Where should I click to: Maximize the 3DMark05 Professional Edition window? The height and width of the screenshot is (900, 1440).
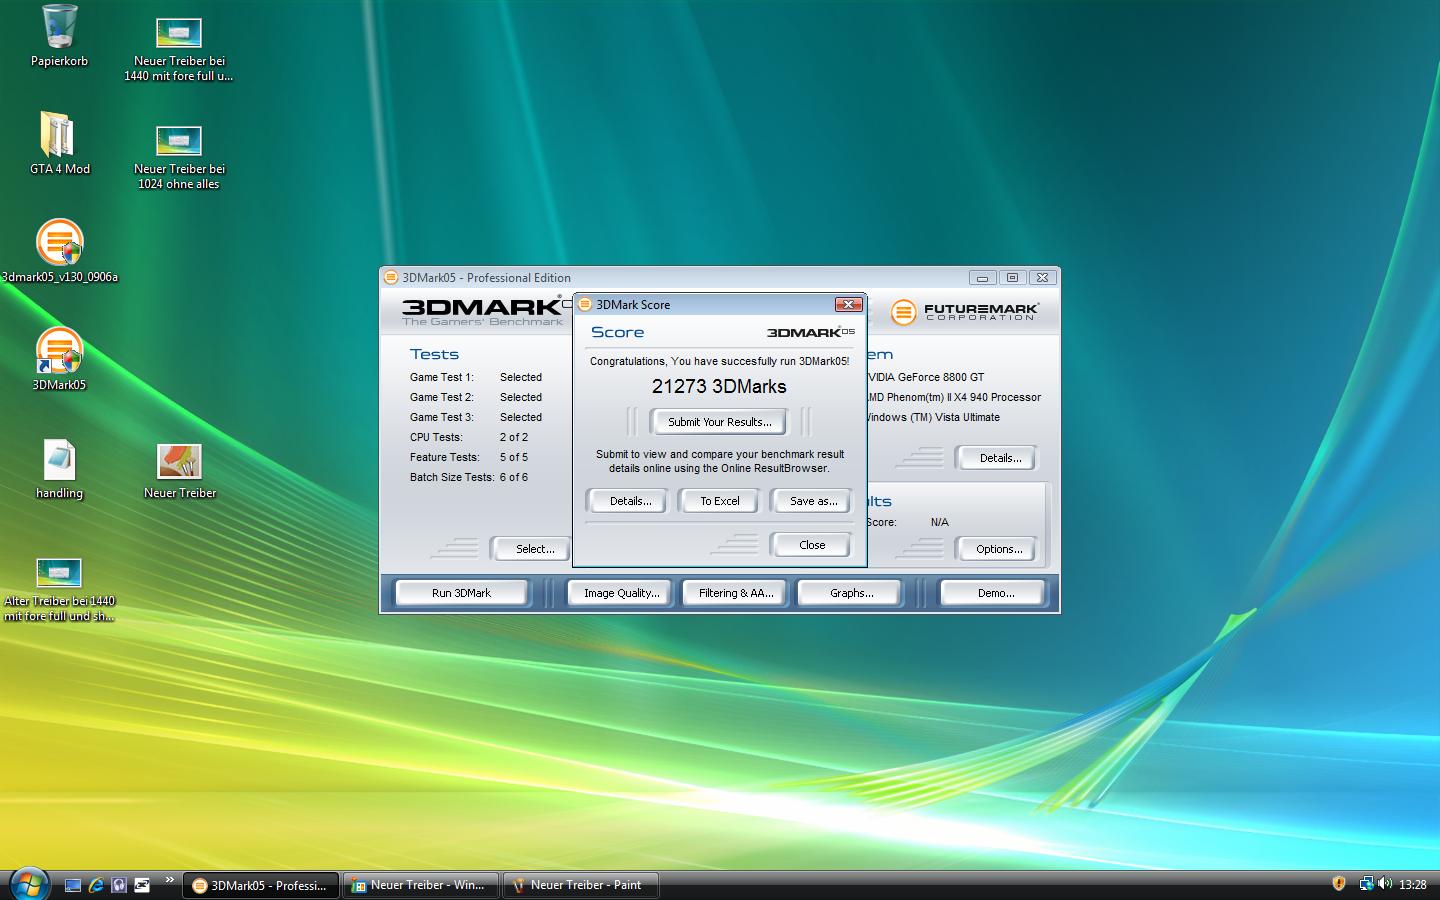tap(1012, 278)
